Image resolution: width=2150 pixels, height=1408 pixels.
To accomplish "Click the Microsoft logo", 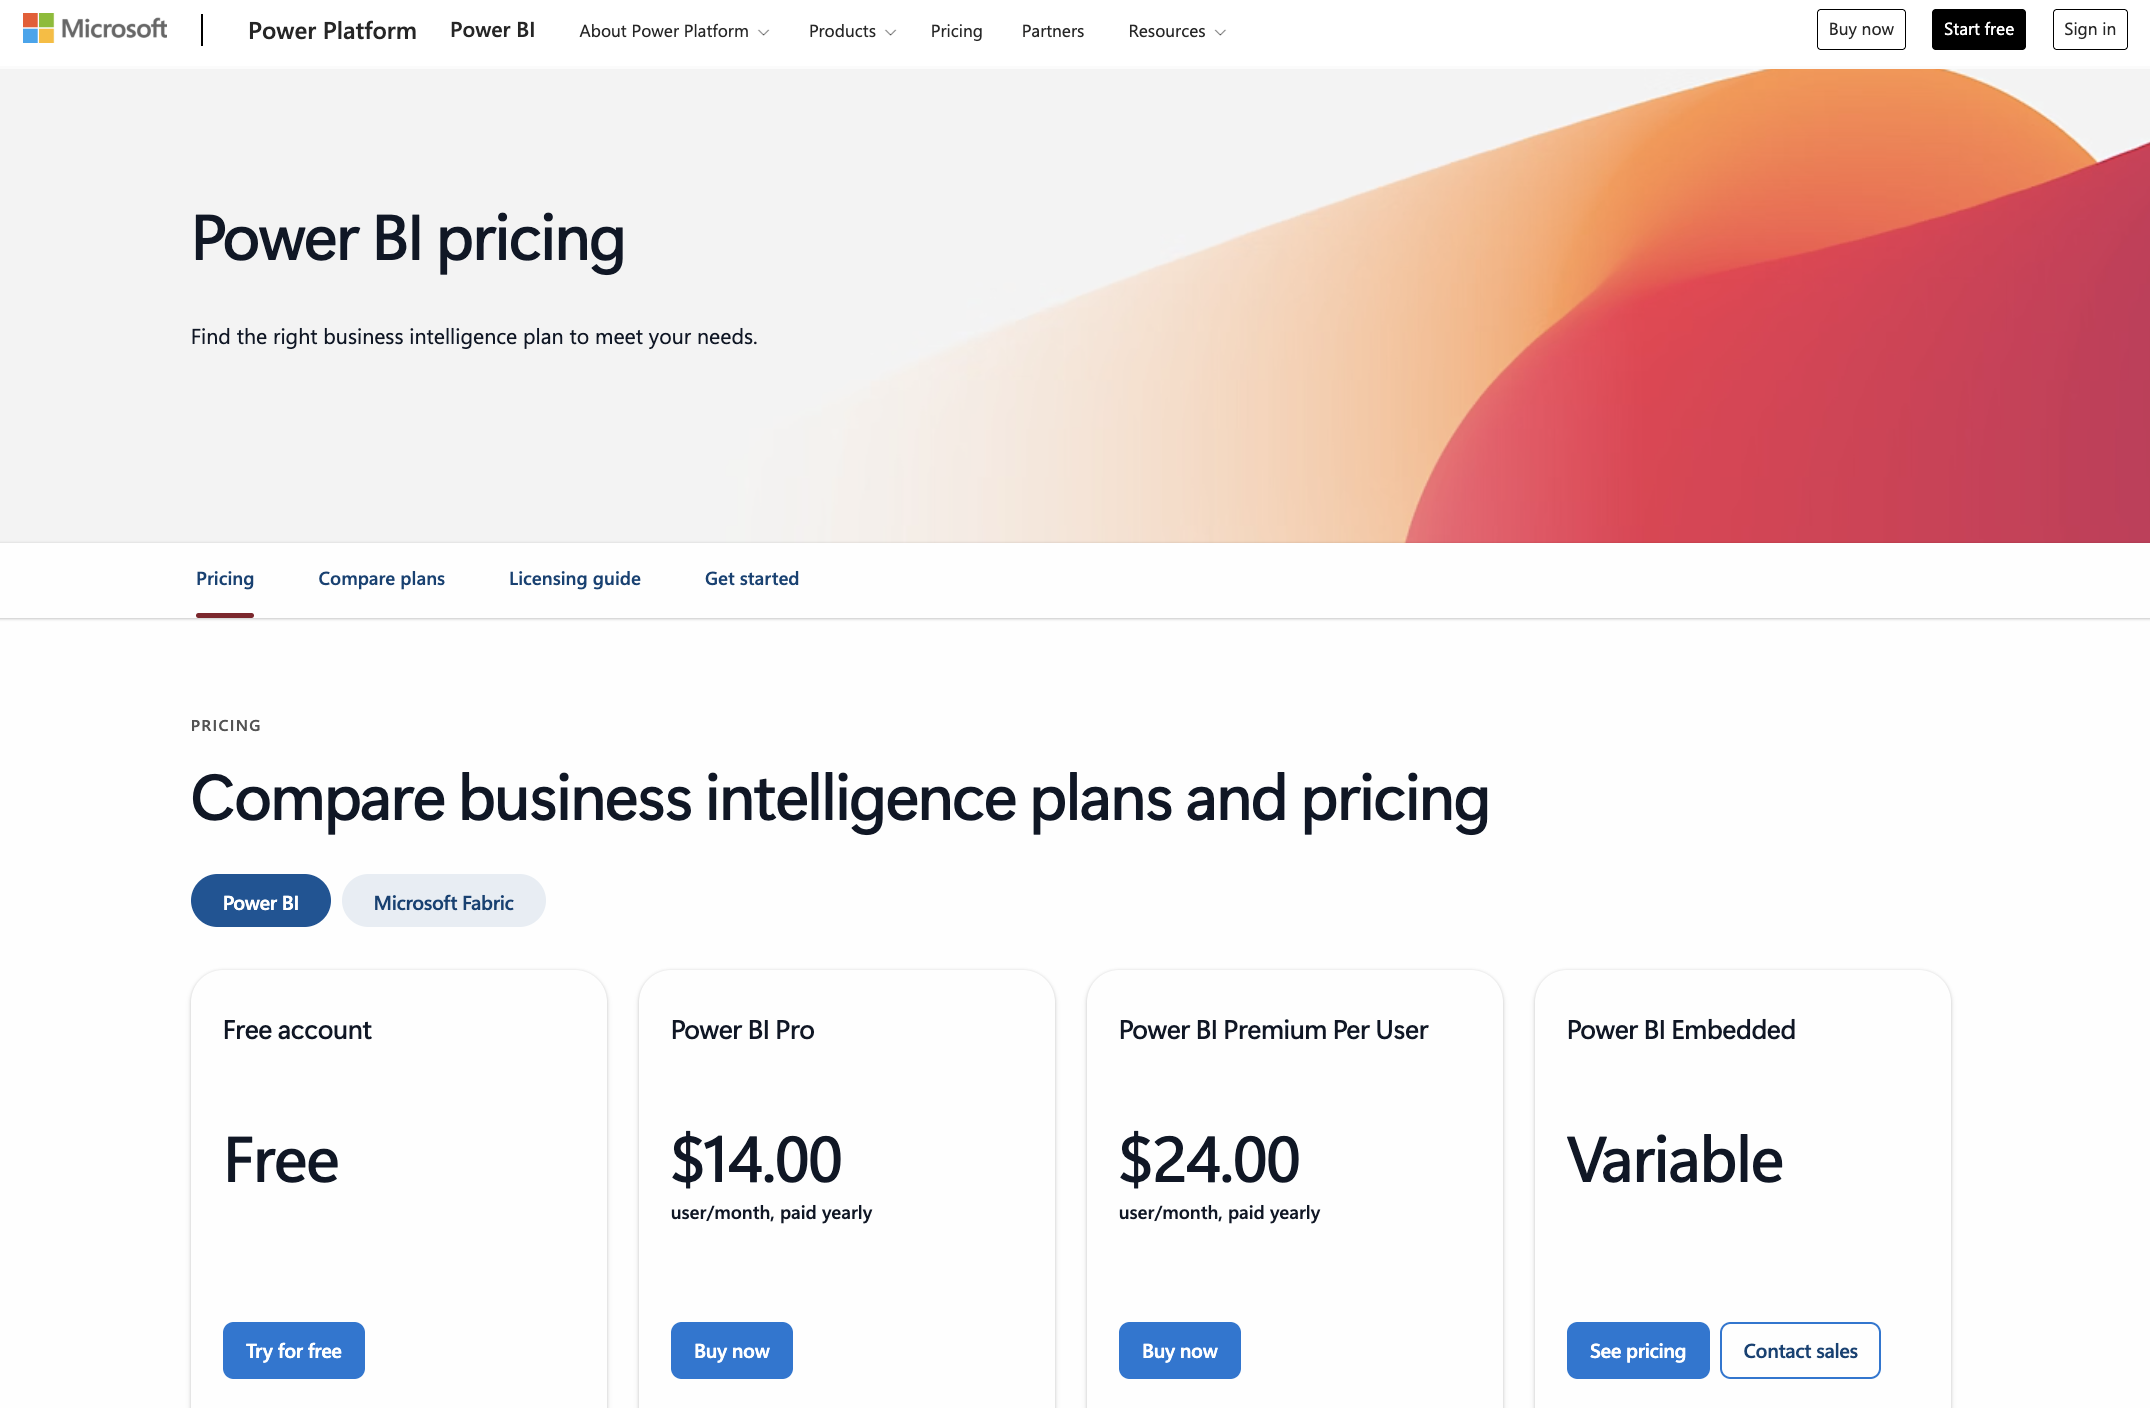I will coord(95,29).
